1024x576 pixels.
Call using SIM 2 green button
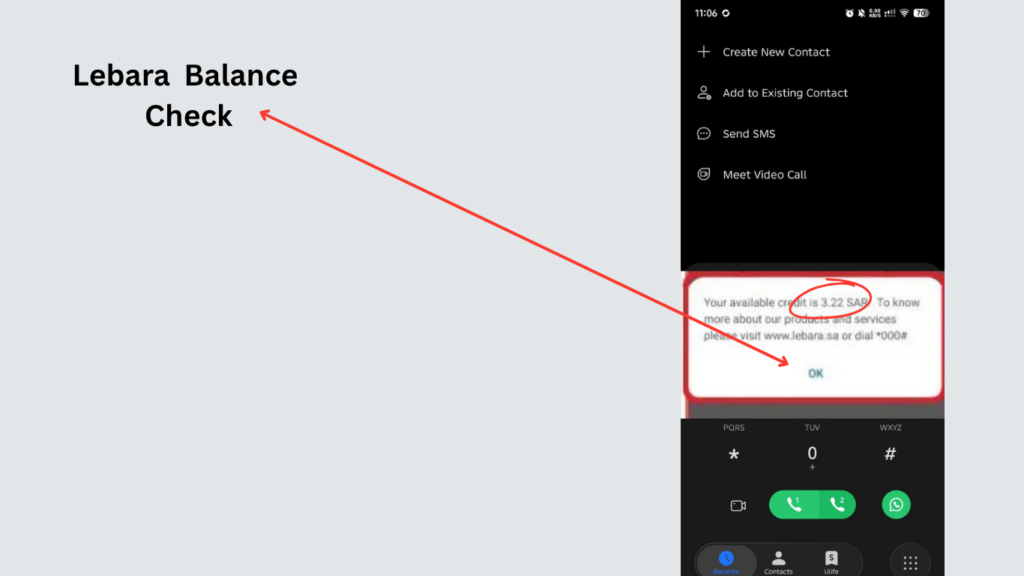[x=837, y=505]
